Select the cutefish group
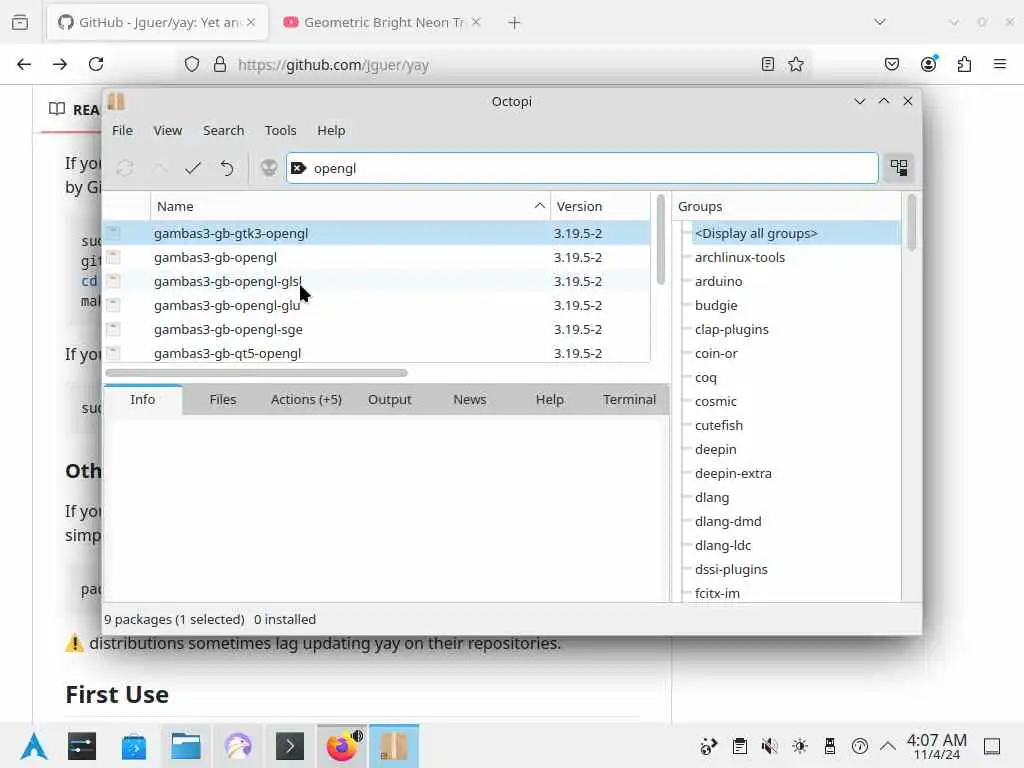Screen dimensions: 1024x768 click(718, 425)
